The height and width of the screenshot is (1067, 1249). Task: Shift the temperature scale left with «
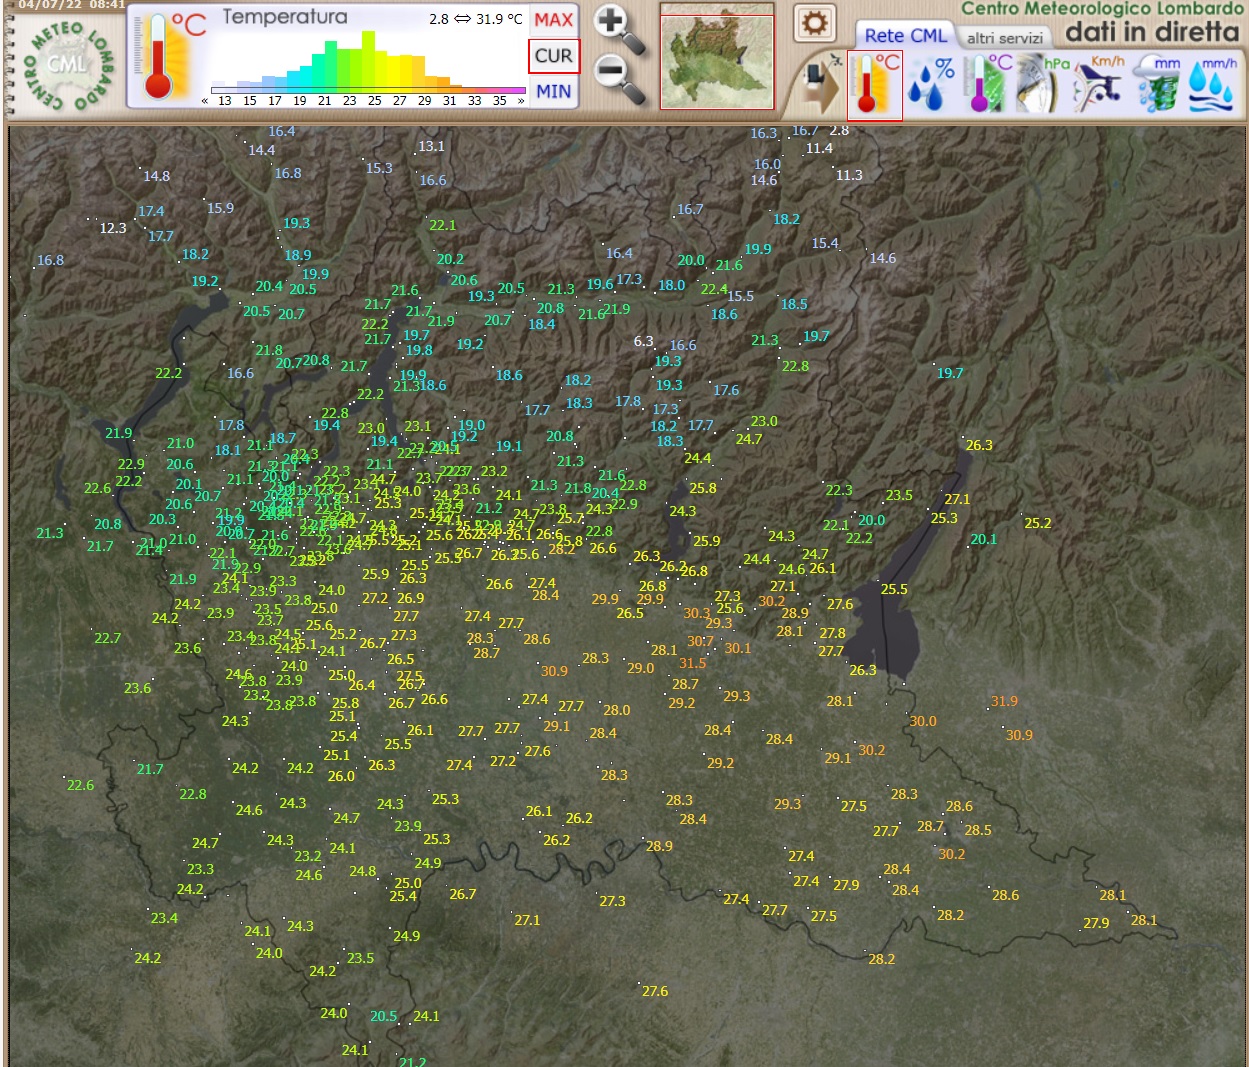(205, 101)
